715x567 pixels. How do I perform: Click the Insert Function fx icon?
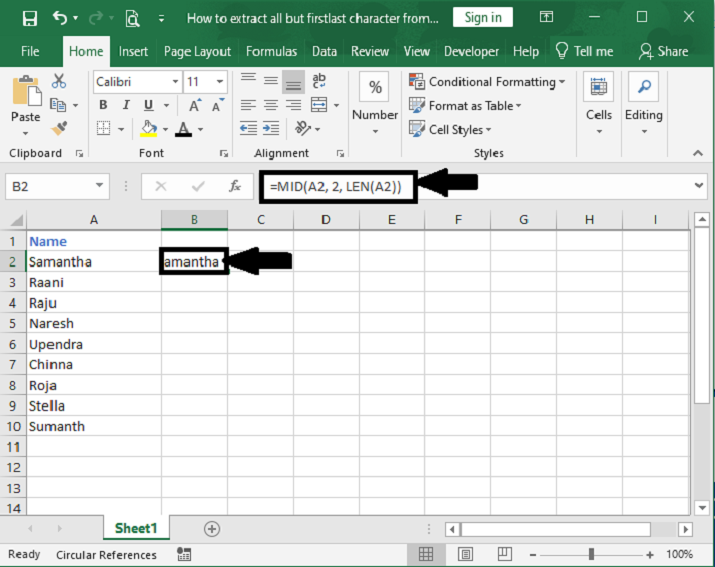[x=235, y=186]
